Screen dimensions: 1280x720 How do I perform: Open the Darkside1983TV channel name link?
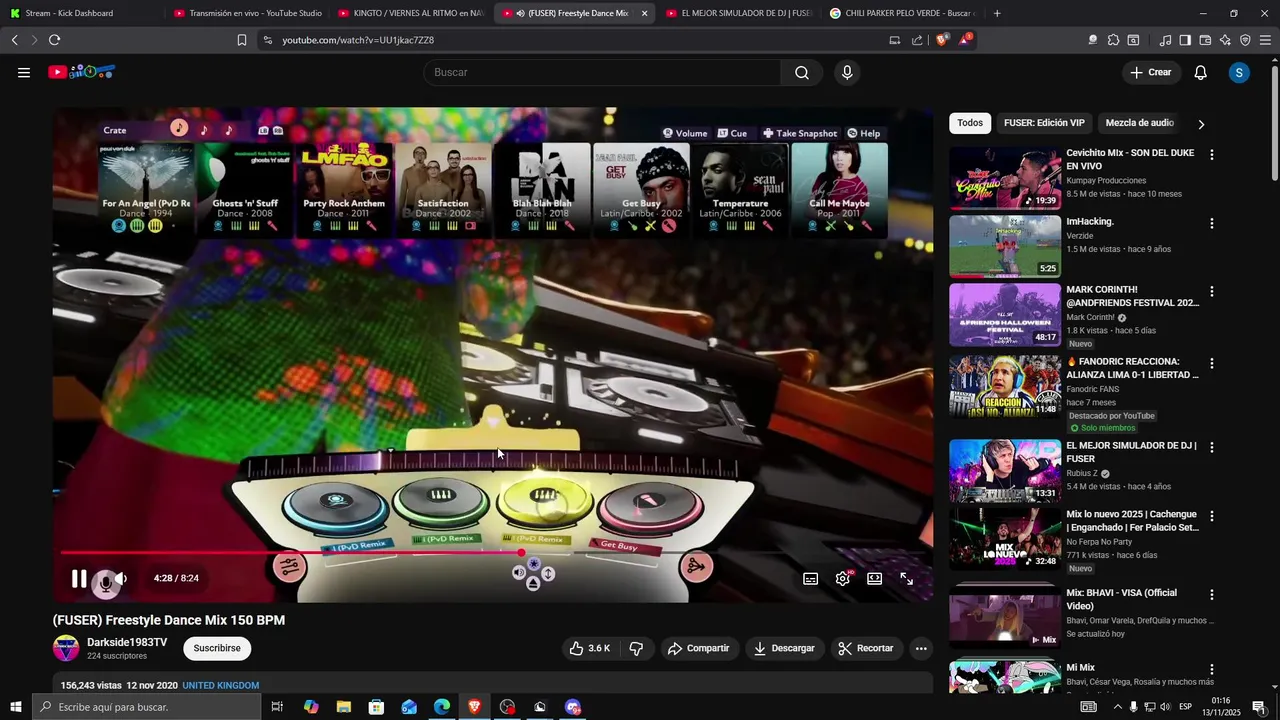click(x=127, y=642)
